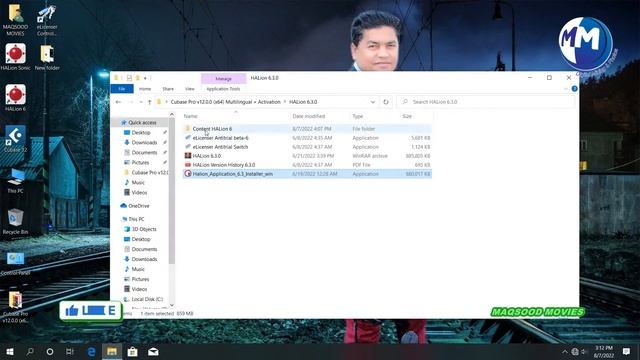
Task: Open Task View in taskbar
Action: tap(70, 351)
